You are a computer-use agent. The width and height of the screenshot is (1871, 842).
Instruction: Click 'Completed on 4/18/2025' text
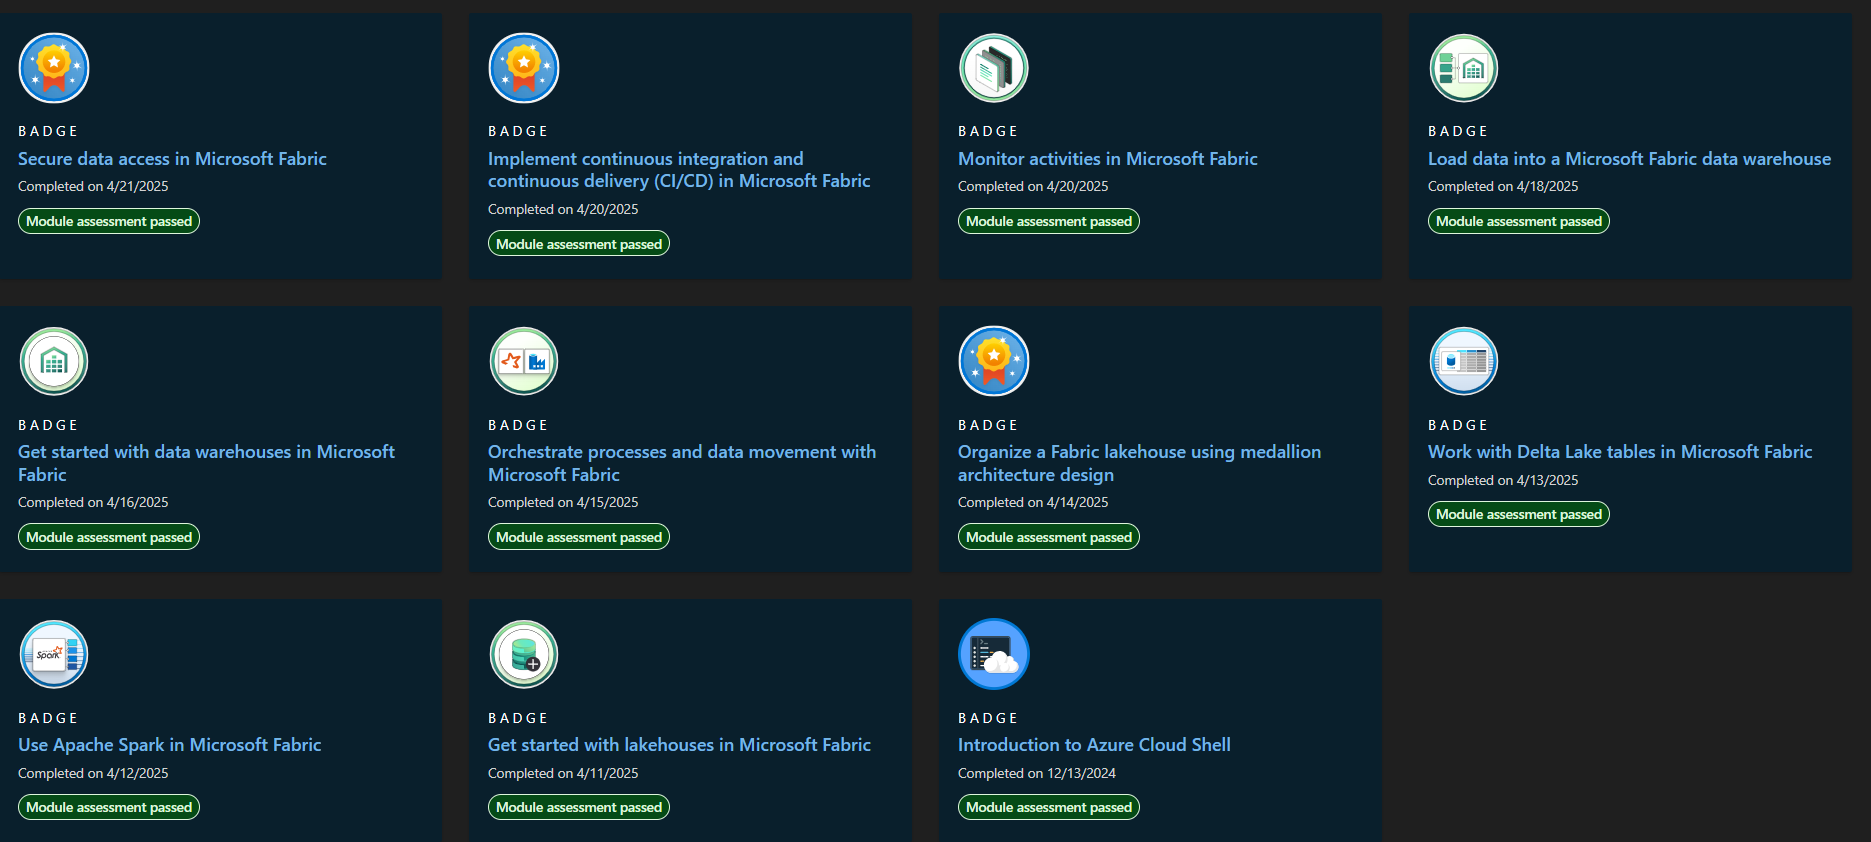click(x=1503, y=186)
